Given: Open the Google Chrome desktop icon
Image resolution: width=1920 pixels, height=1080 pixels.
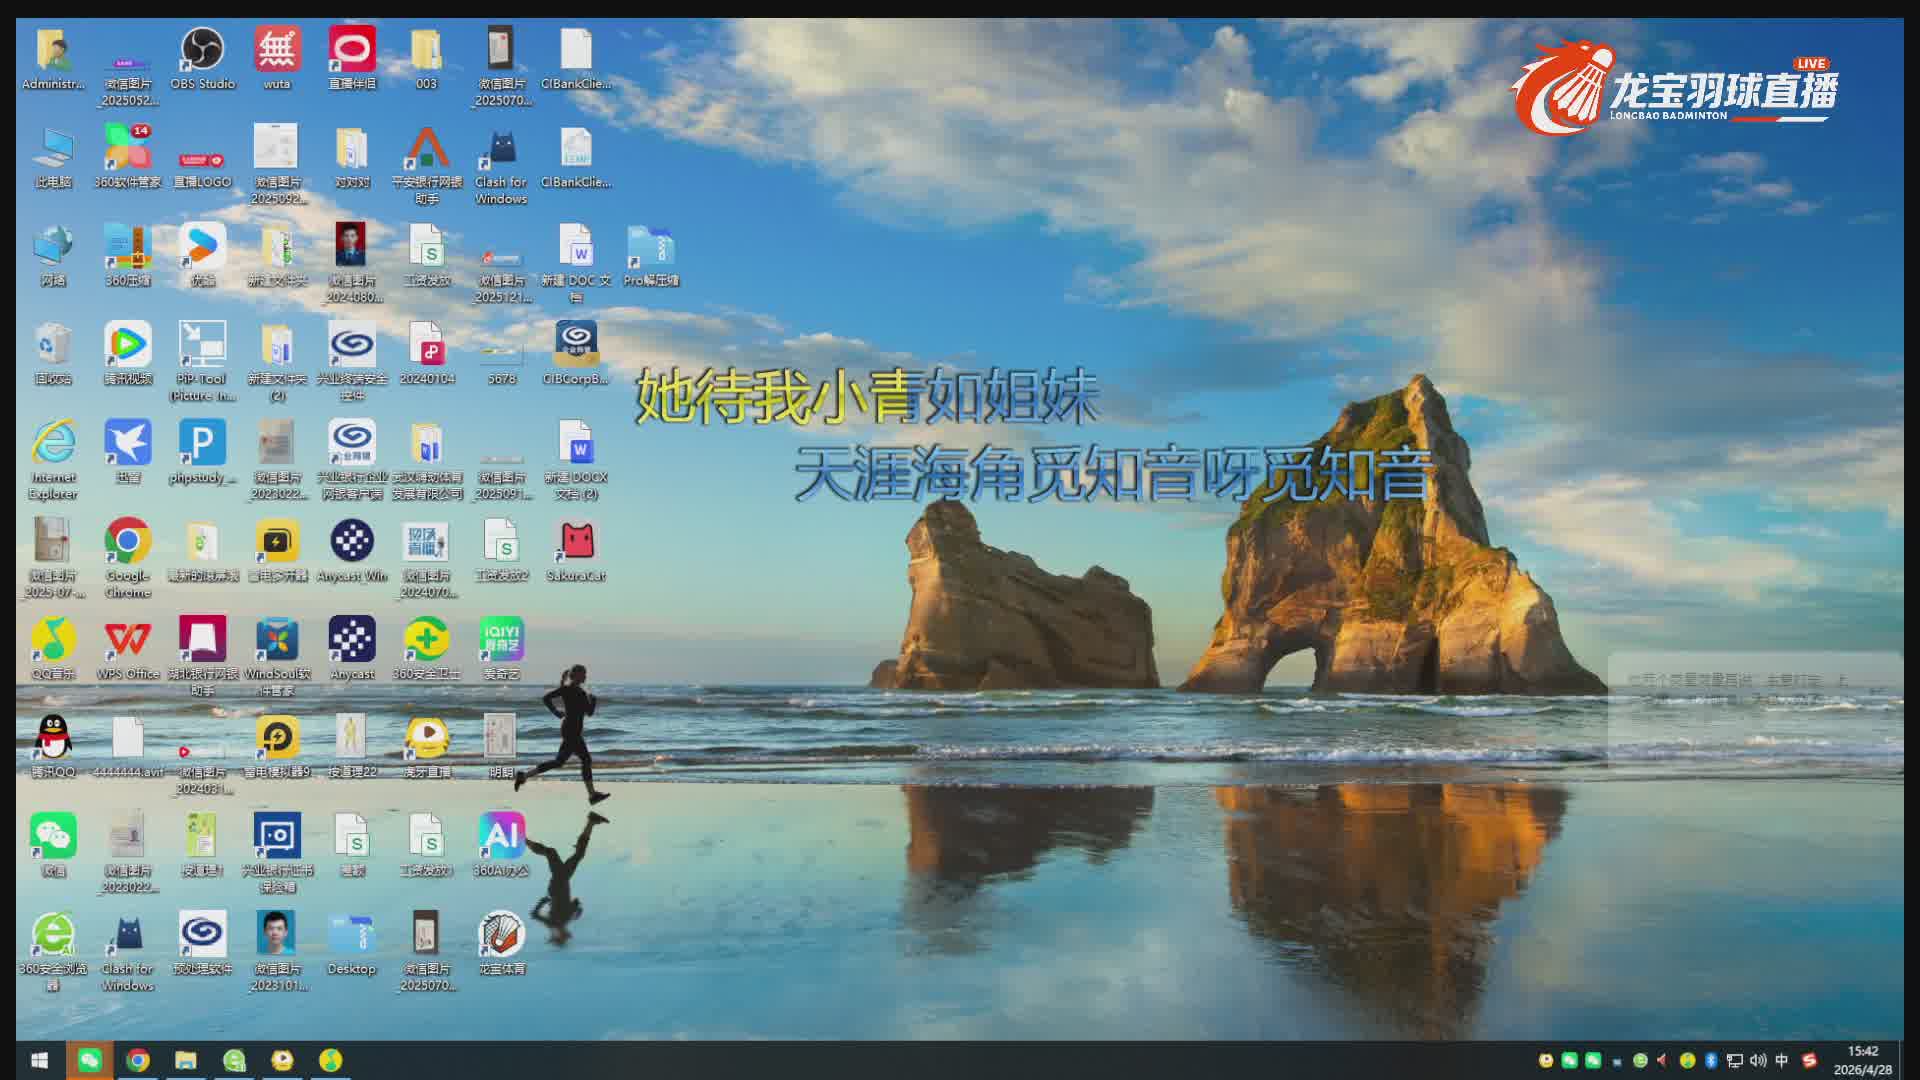Looking at the screenshot, I should [x=127, y=542].
